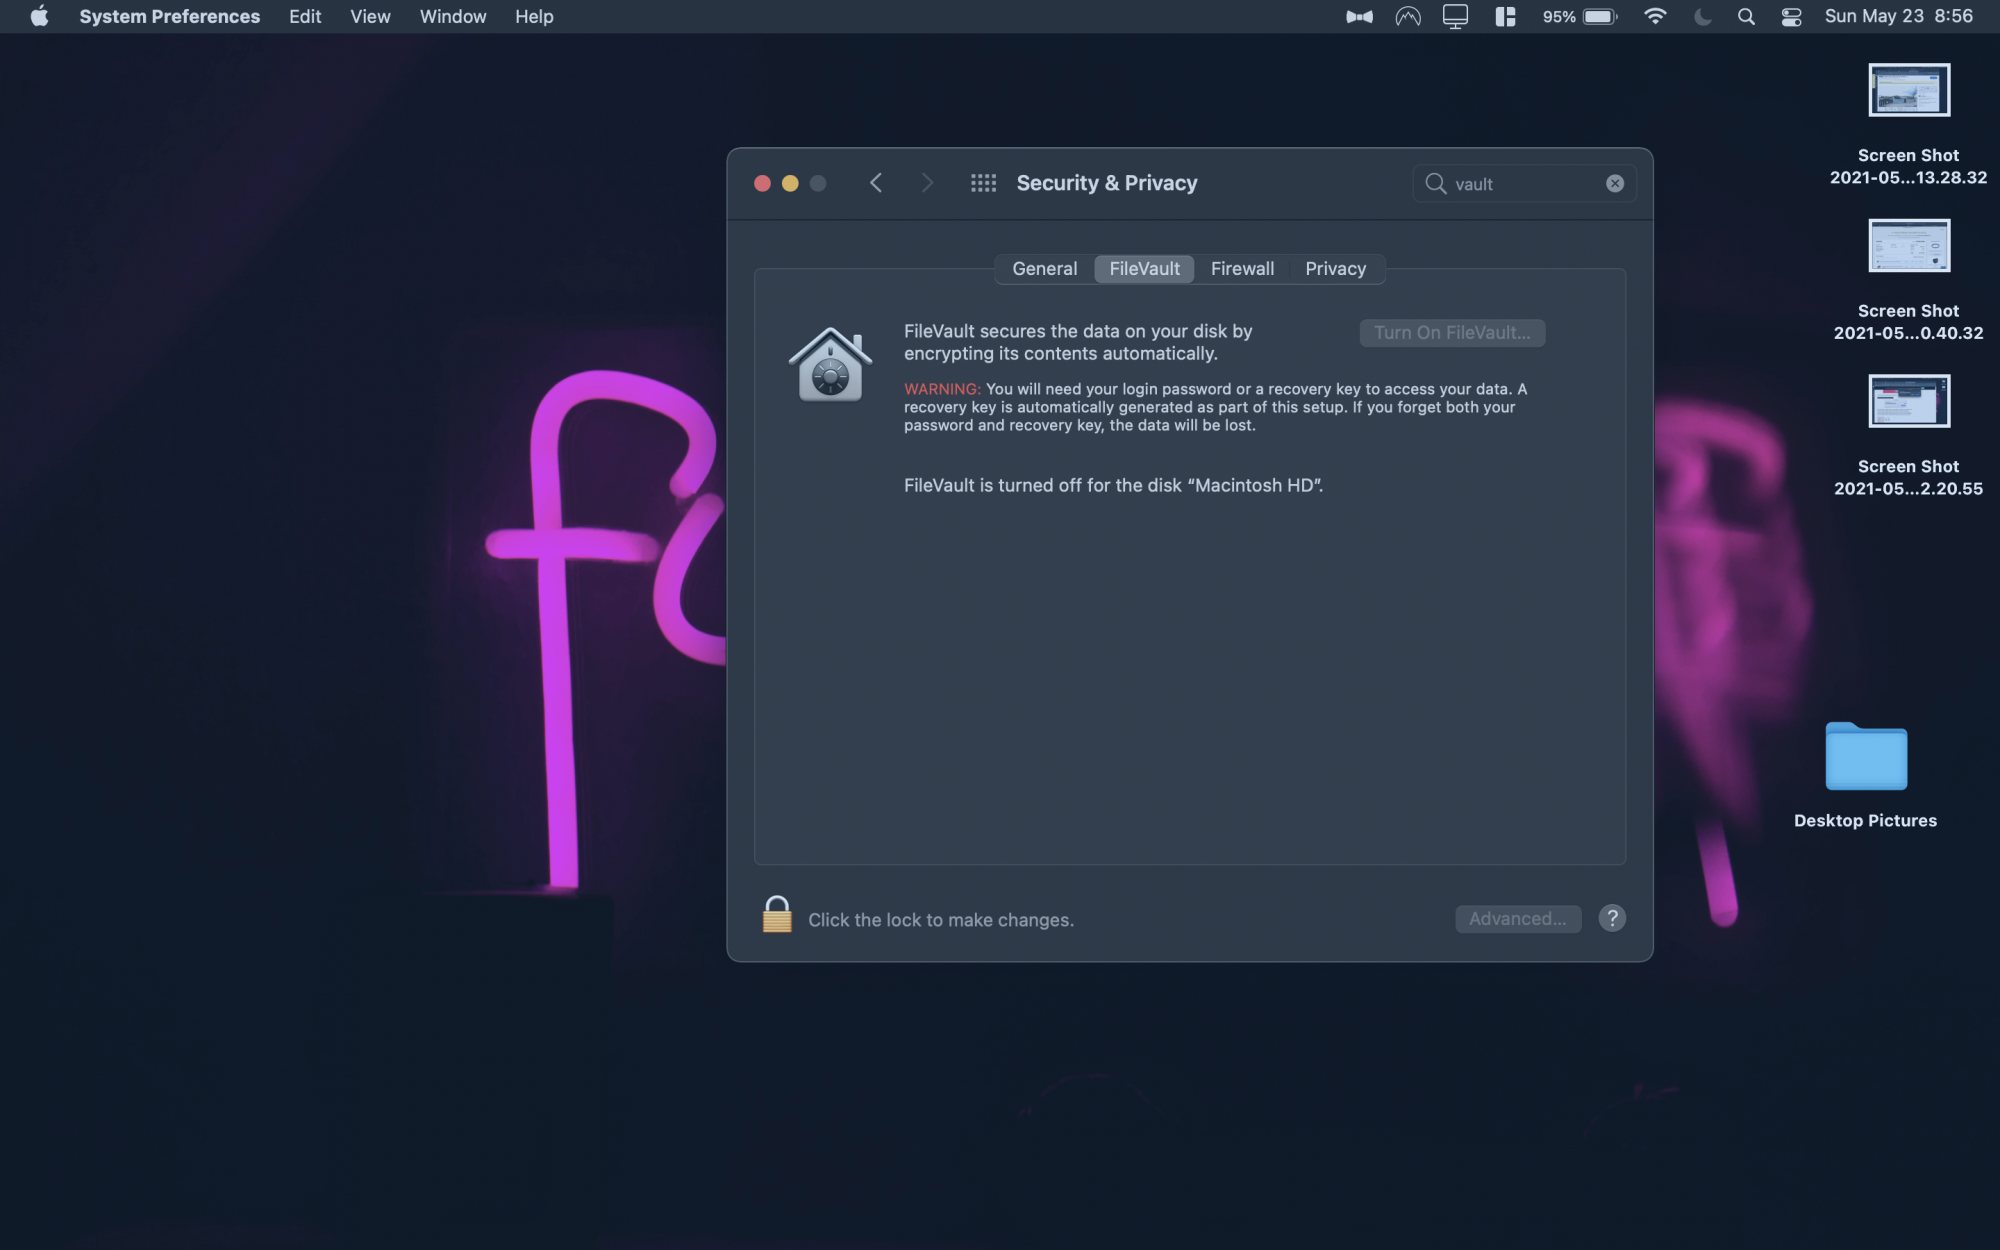Image resolution: width=2000 pixels, height=1250 pixels.
Task: Click the Wi-Fi status icon
Action: click(x=1655, y=17)
